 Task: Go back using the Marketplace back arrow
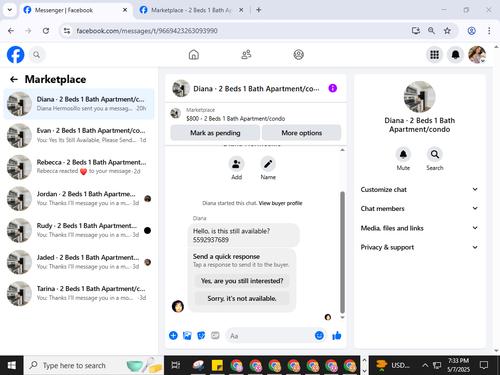pos(14,79)
